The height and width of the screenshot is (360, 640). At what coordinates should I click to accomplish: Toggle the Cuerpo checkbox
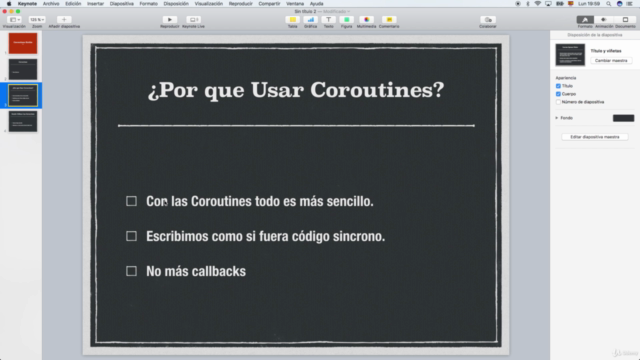[558, 94]
